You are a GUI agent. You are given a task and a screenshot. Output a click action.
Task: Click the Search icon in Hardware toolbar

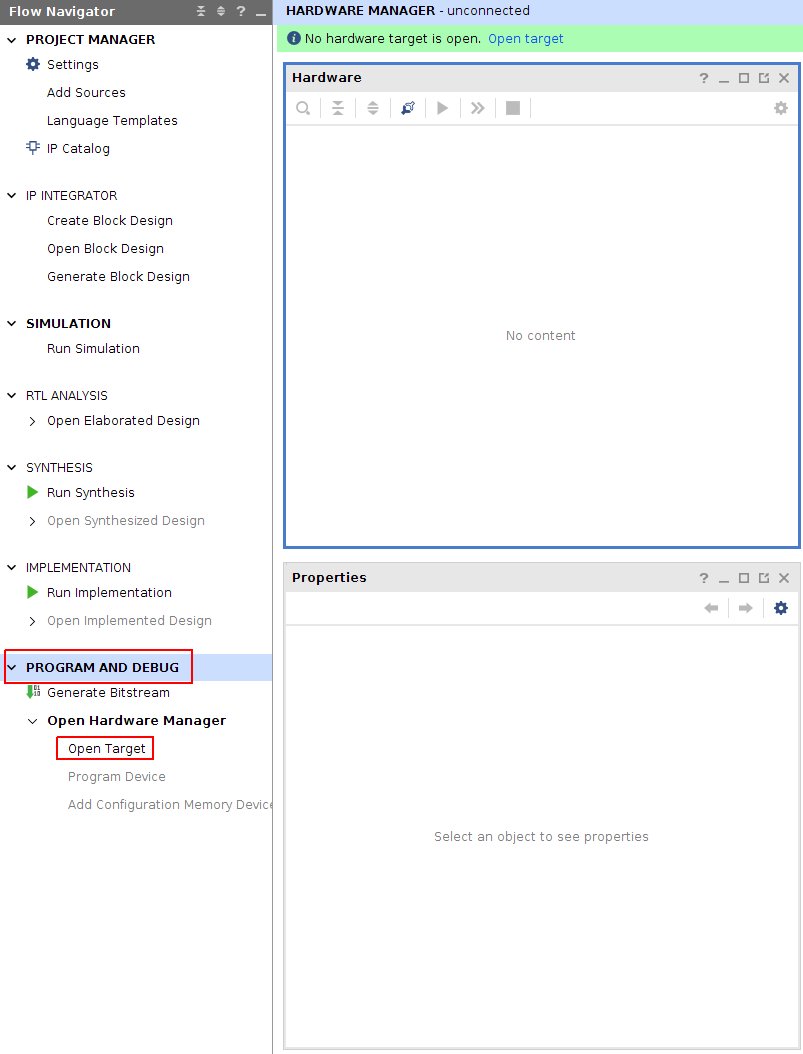coord(303,108)
